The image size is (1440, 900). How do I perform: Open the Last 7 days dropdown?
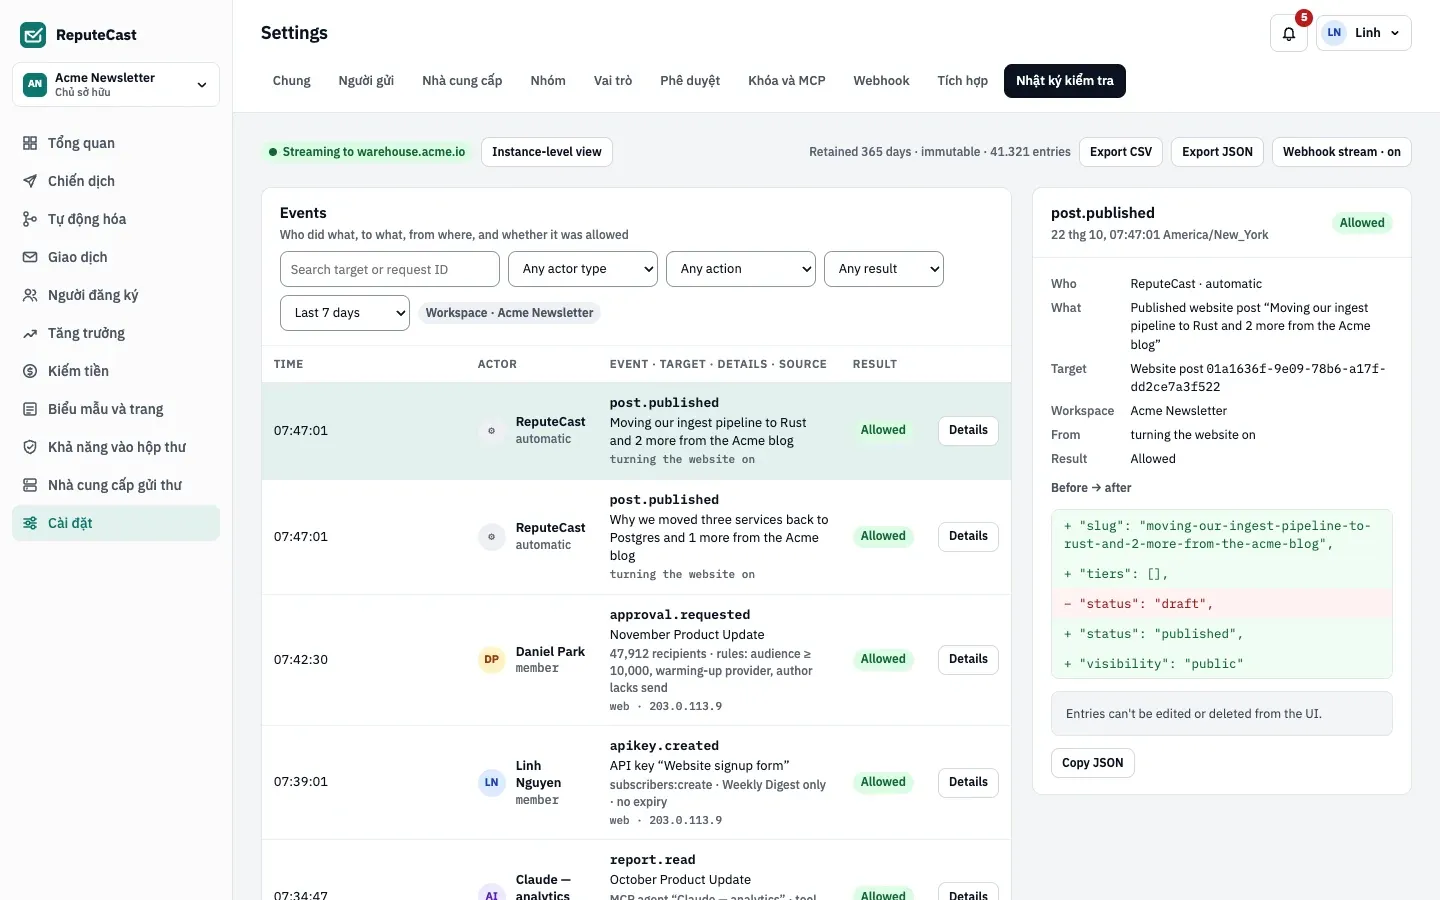pyautogui.click(x=345, y=313)
